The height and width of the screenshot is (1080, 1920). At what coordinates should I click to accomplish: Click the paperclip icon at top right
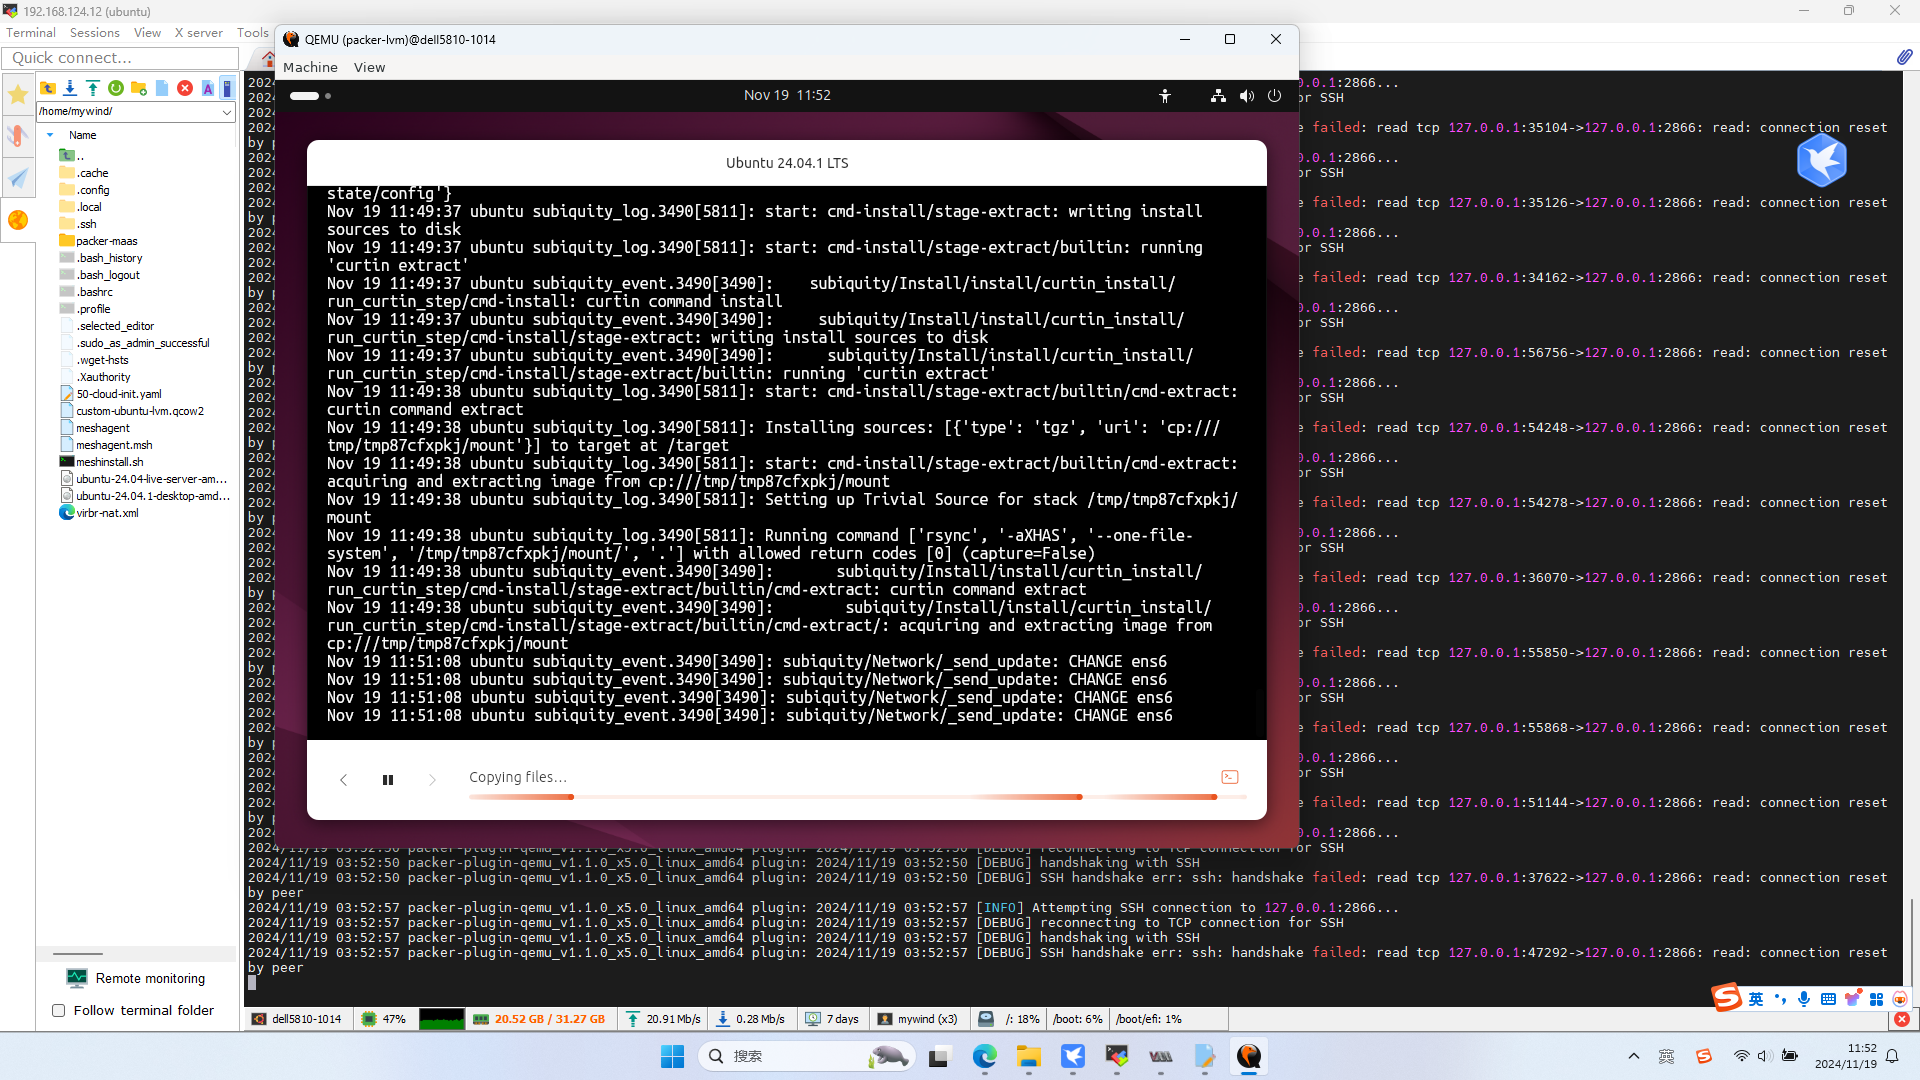(1904, 57)
